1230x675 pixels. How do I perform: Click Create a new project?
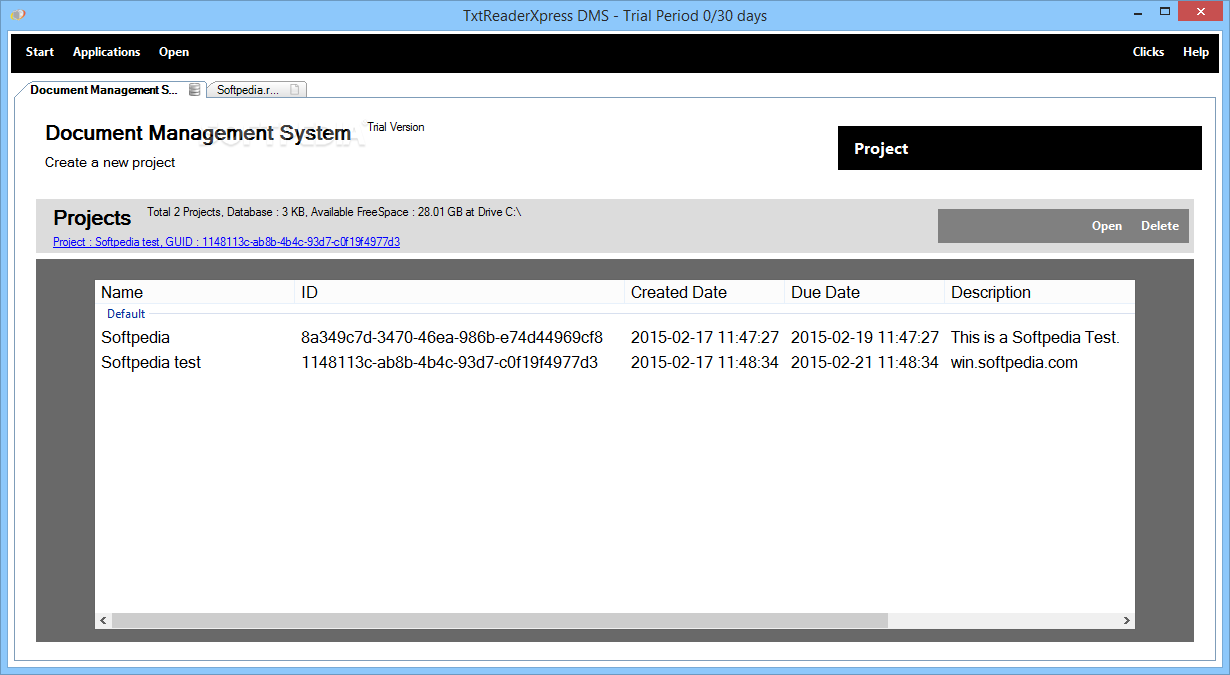[110, 162]
